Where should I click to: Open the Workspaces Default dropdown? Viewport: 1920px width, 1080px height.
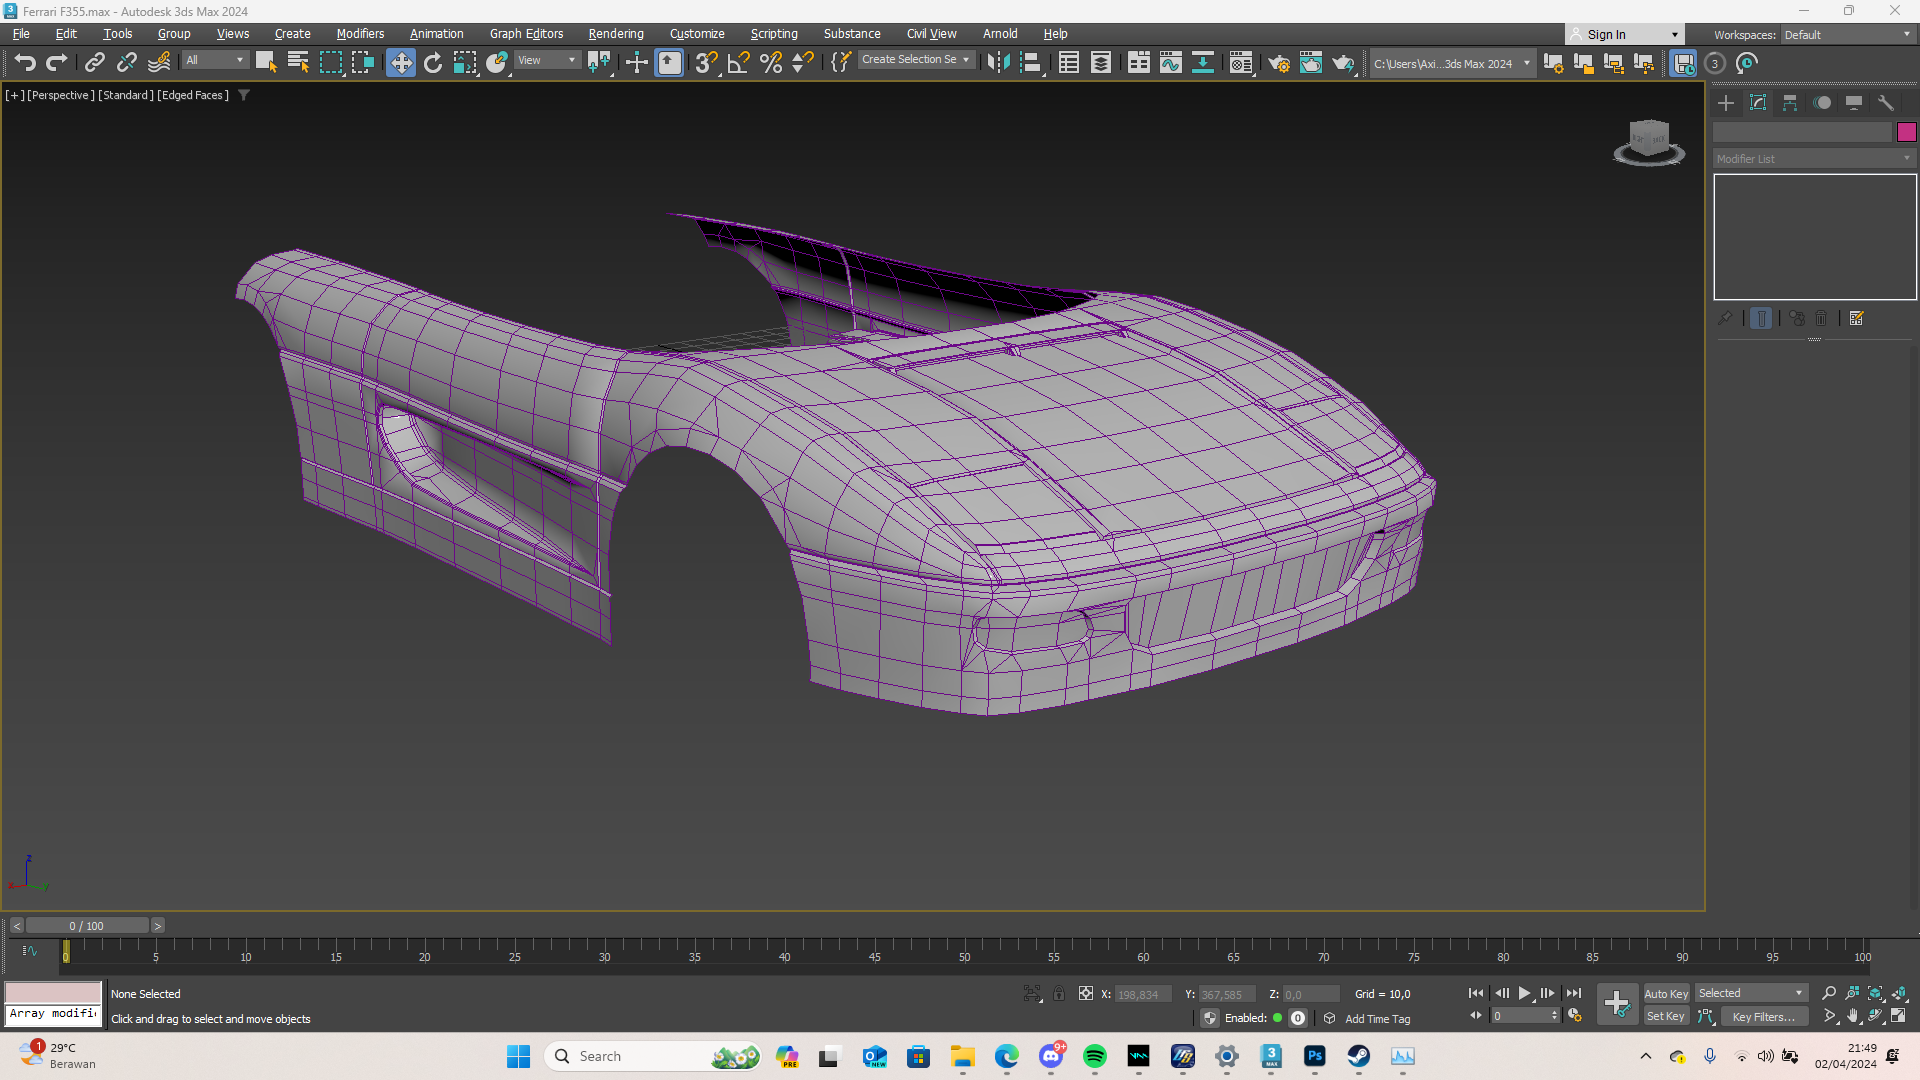1847,34
